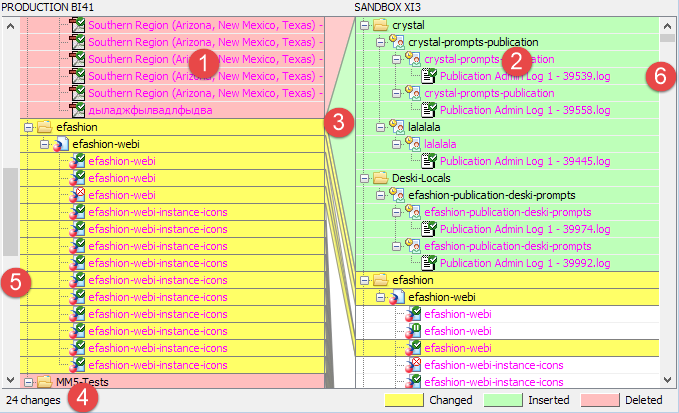Click the pink Deleted legend swatch
Screen dimensions: 679x413
[x=600, y=400]
